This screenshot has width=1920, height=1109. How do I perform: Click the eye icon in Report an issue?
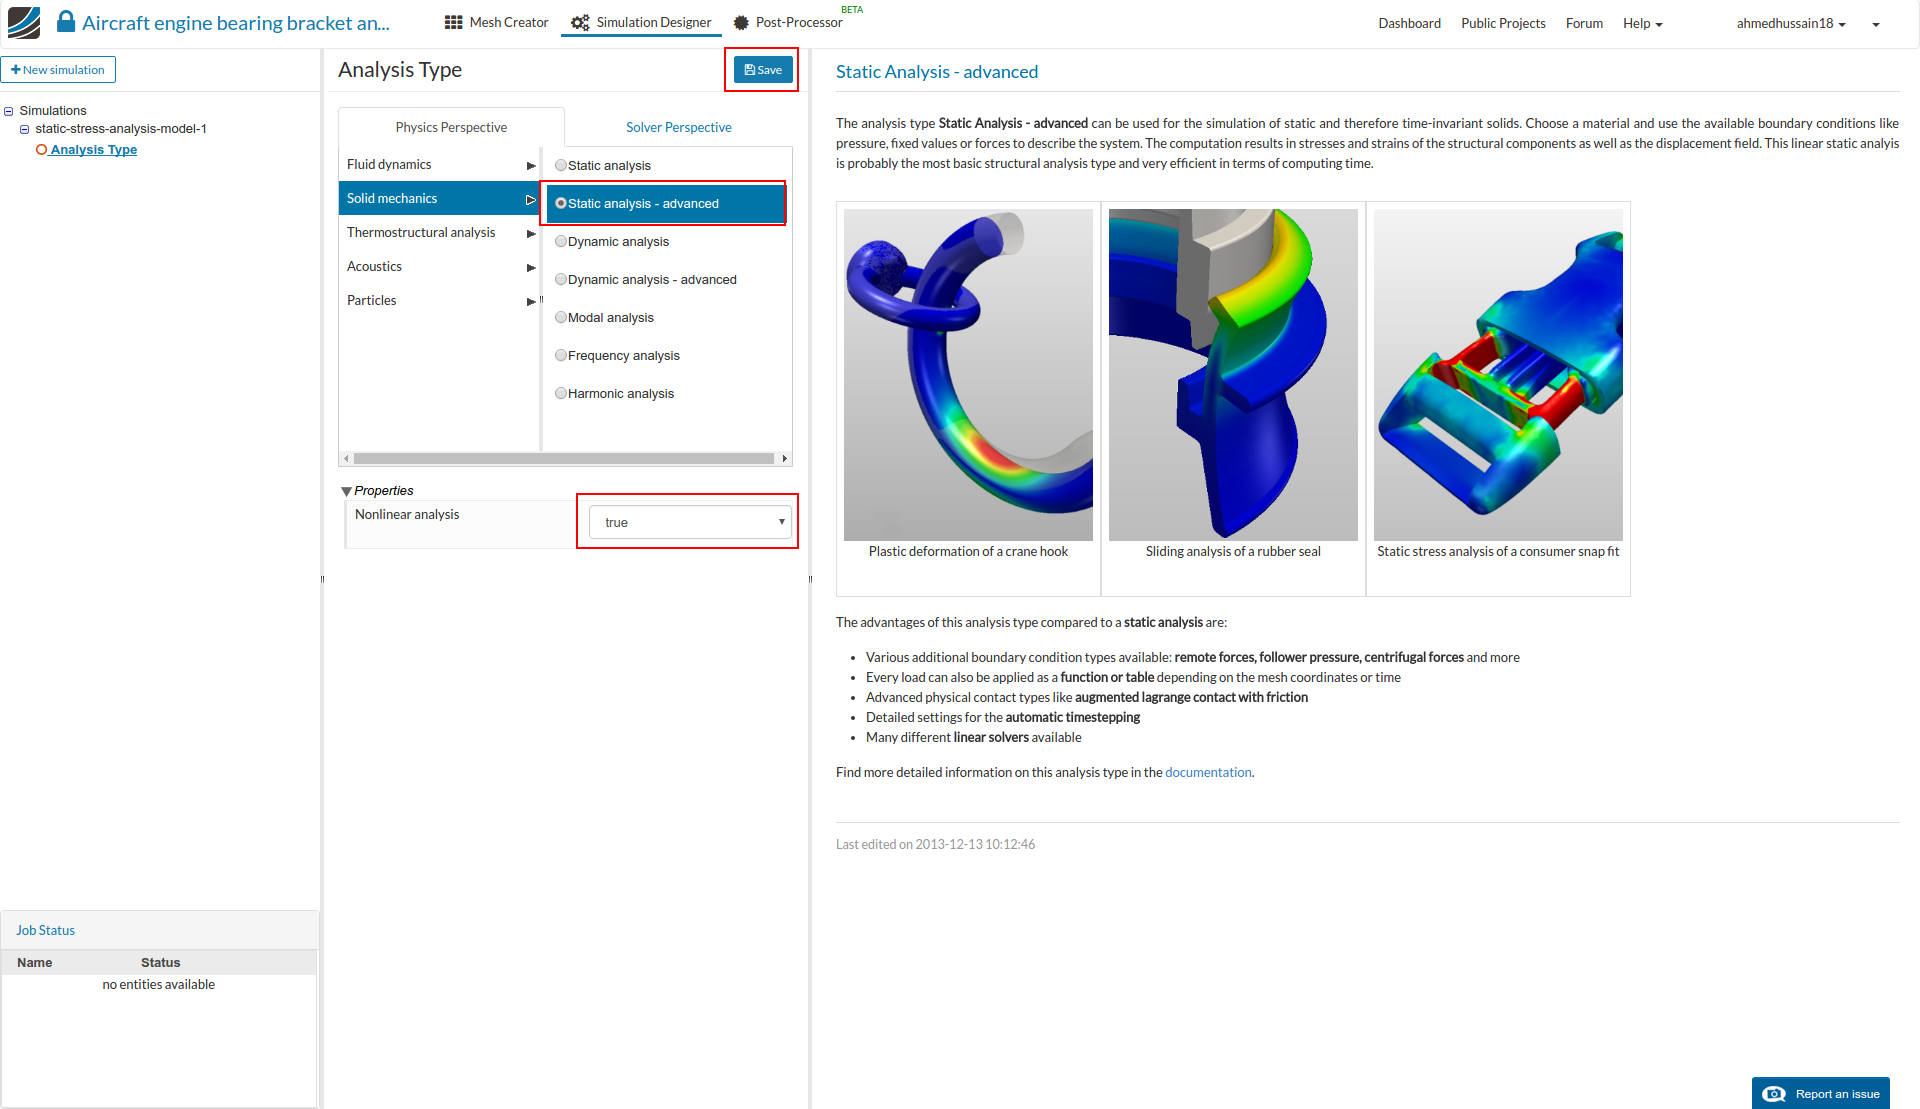[x=1774, y=1094]
